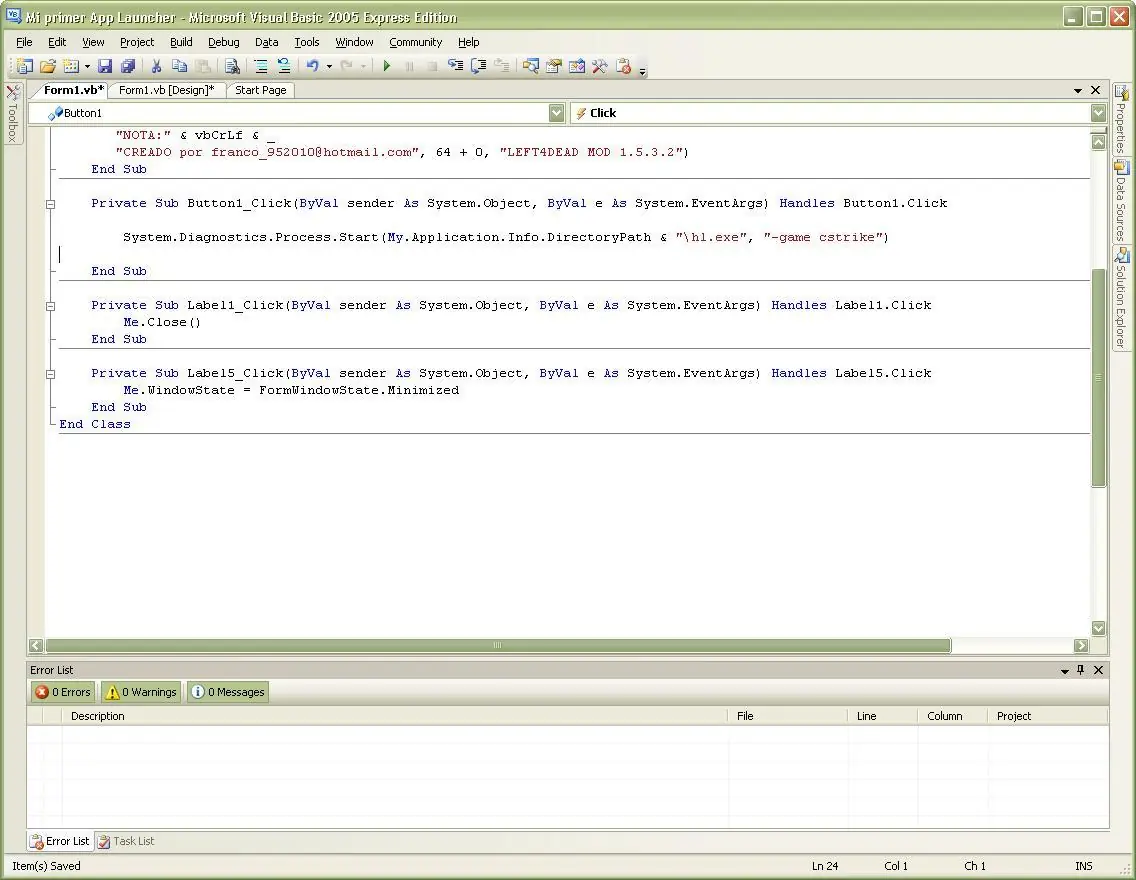Select the Error List bottom tab
The height and width of the screenshot is (880, 1136).
(60, 841)
